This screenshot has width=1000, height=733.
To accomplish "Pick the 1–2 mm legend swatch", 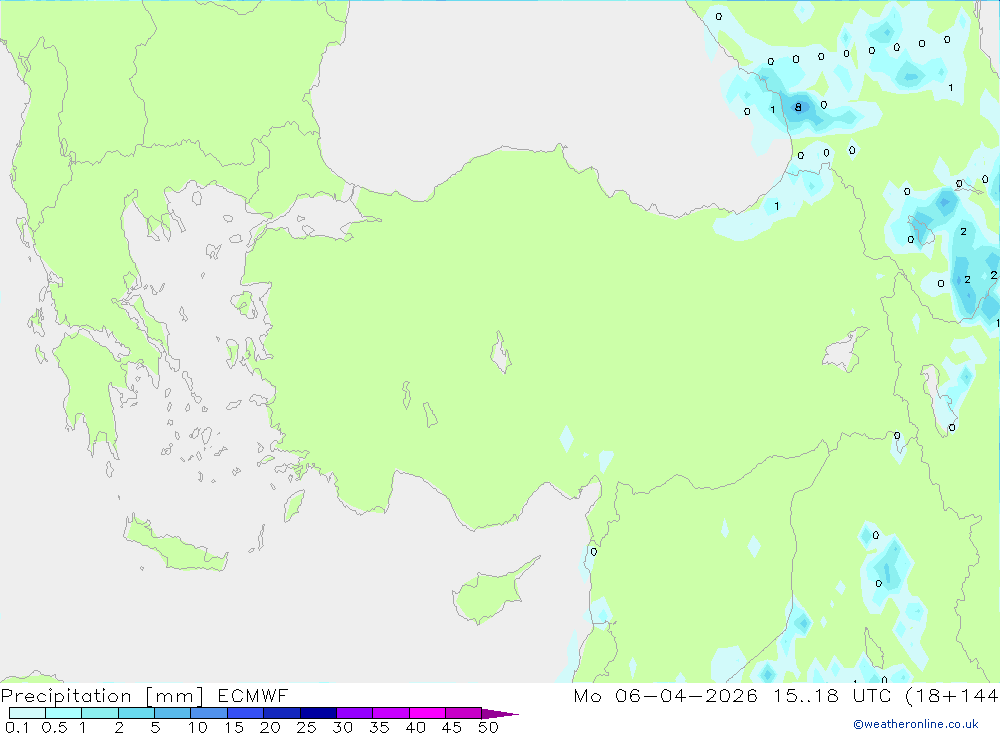I will click(99, 713).
